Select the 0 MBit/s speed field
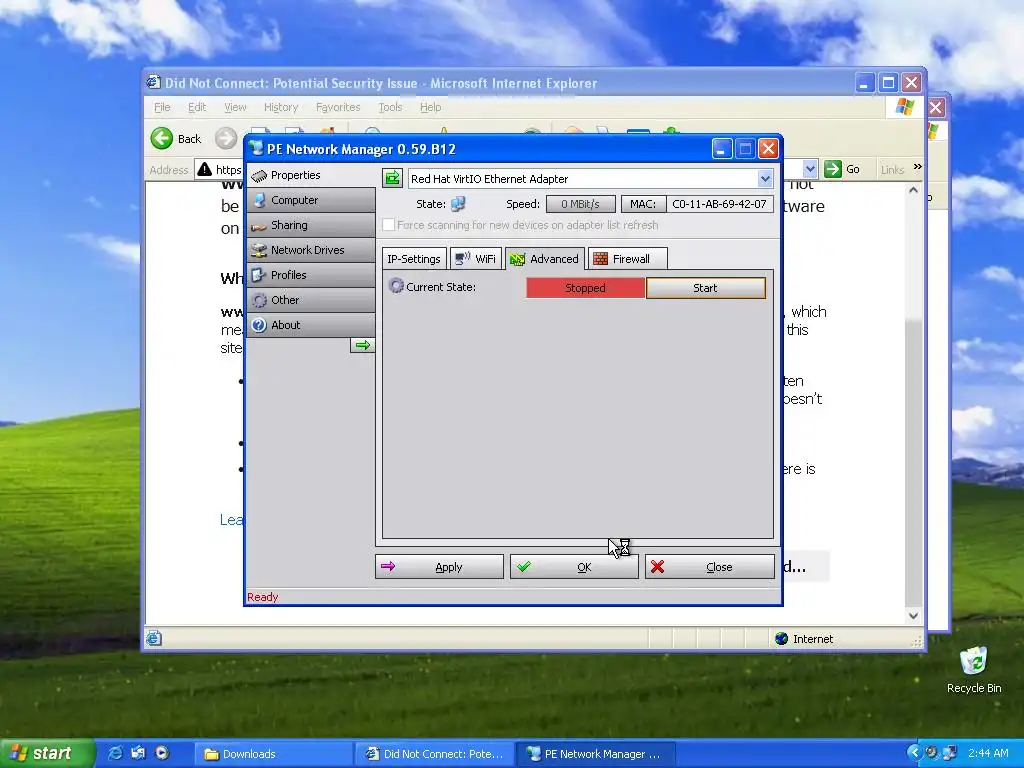The image size is (1024, 768). [x=581, y=204]
